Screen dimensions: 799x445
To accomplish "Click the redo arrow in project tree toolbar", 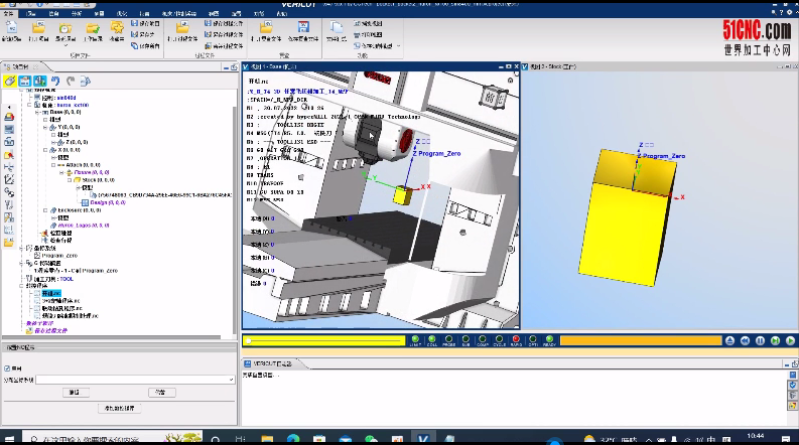I will click(71, 81).
